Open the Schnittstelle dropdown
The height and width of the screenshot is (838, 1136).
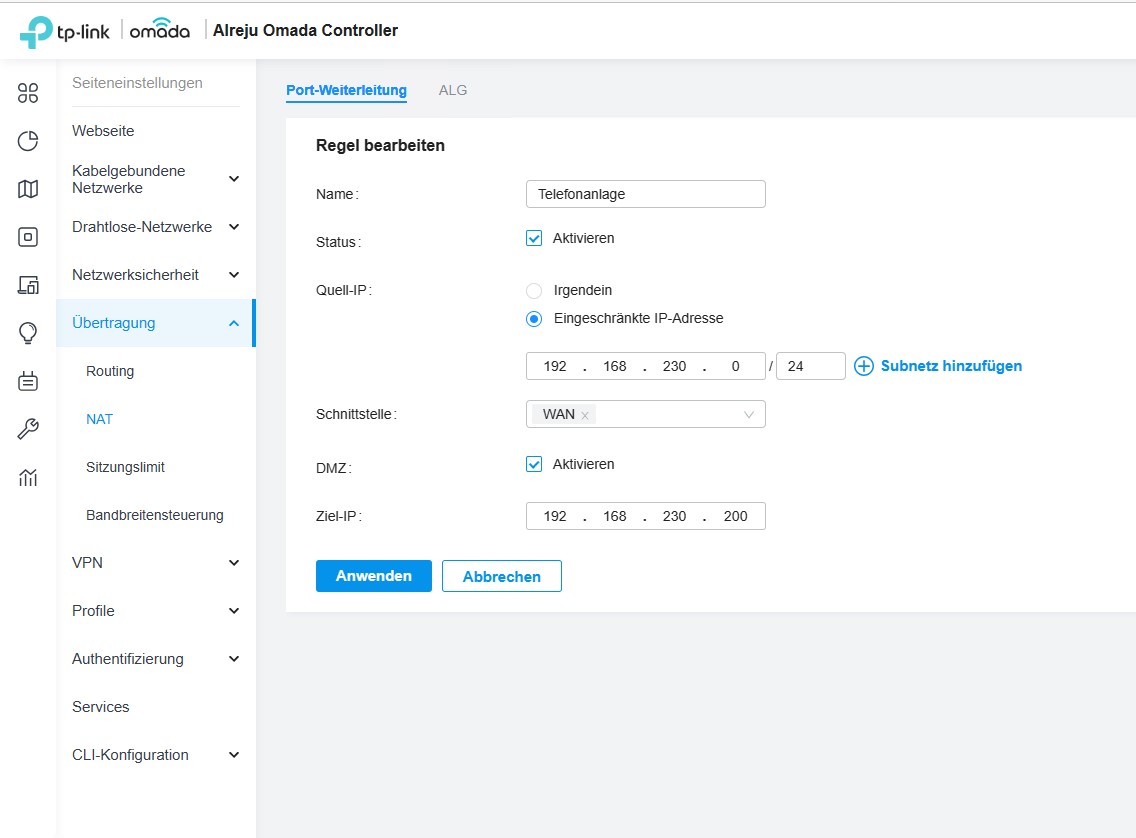tap(748, 415)
